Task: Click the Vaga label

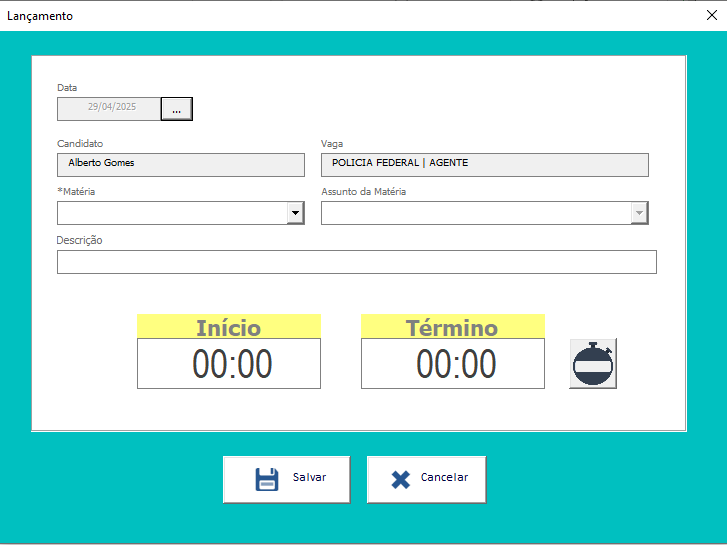Action: (x=332, y=144)
